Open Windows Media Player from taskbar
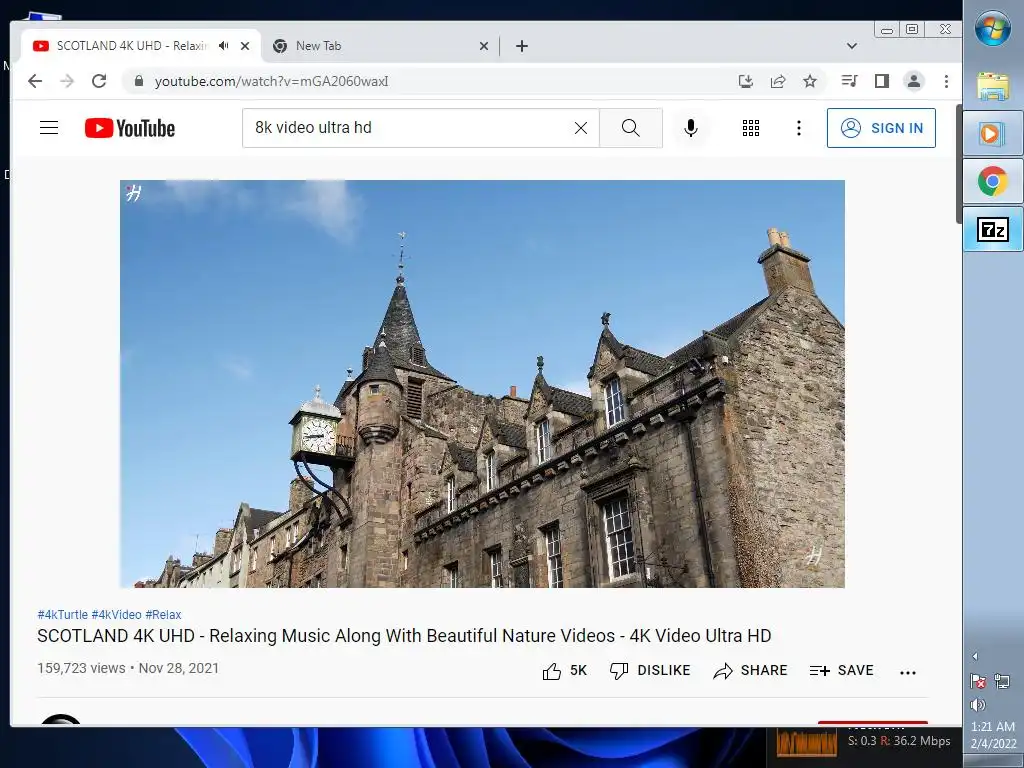 993,134
